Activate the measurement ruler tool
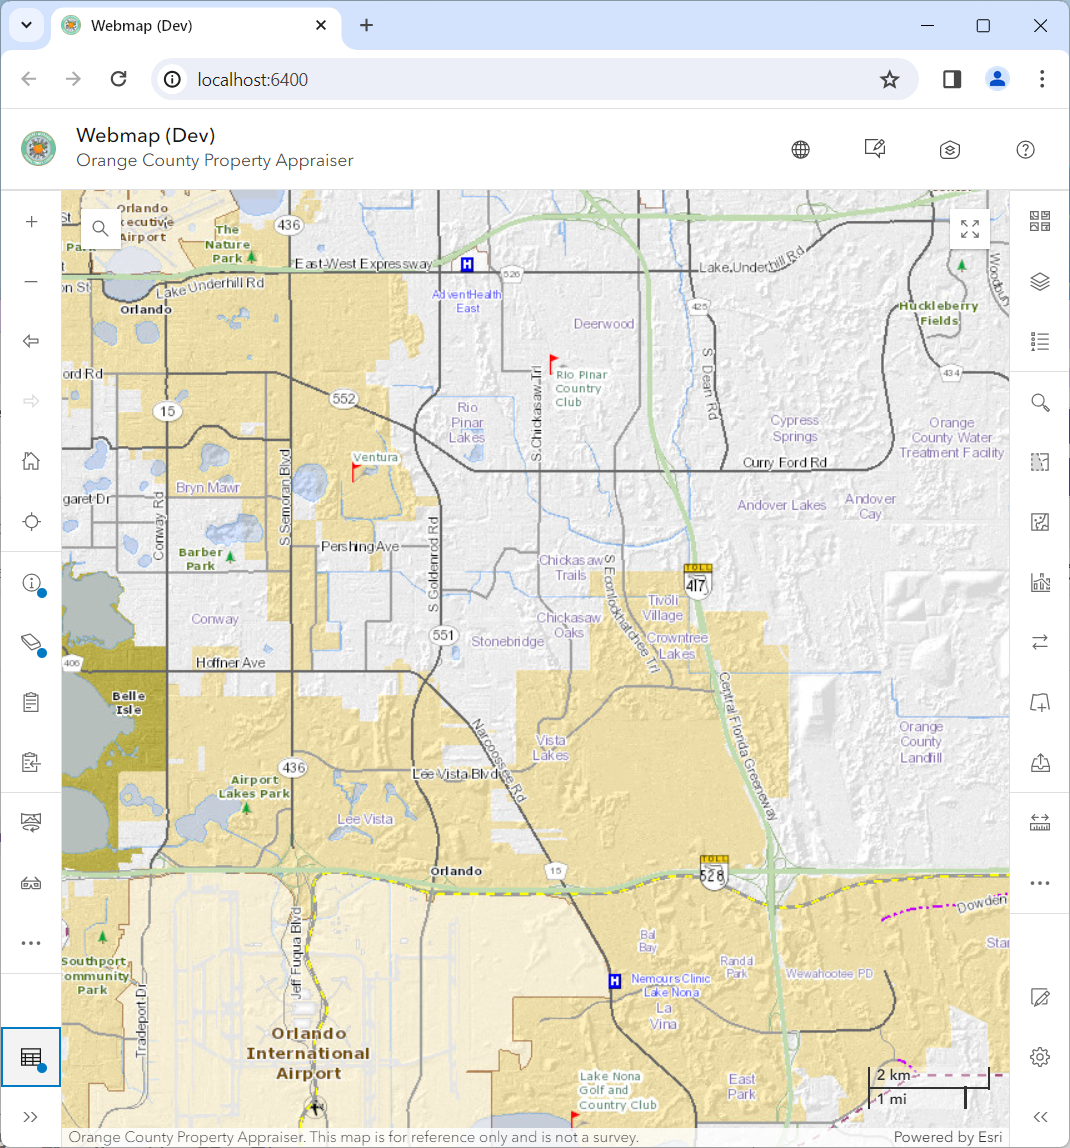Viewport: 1070px width, 1148px height. tap(1040, 821)
